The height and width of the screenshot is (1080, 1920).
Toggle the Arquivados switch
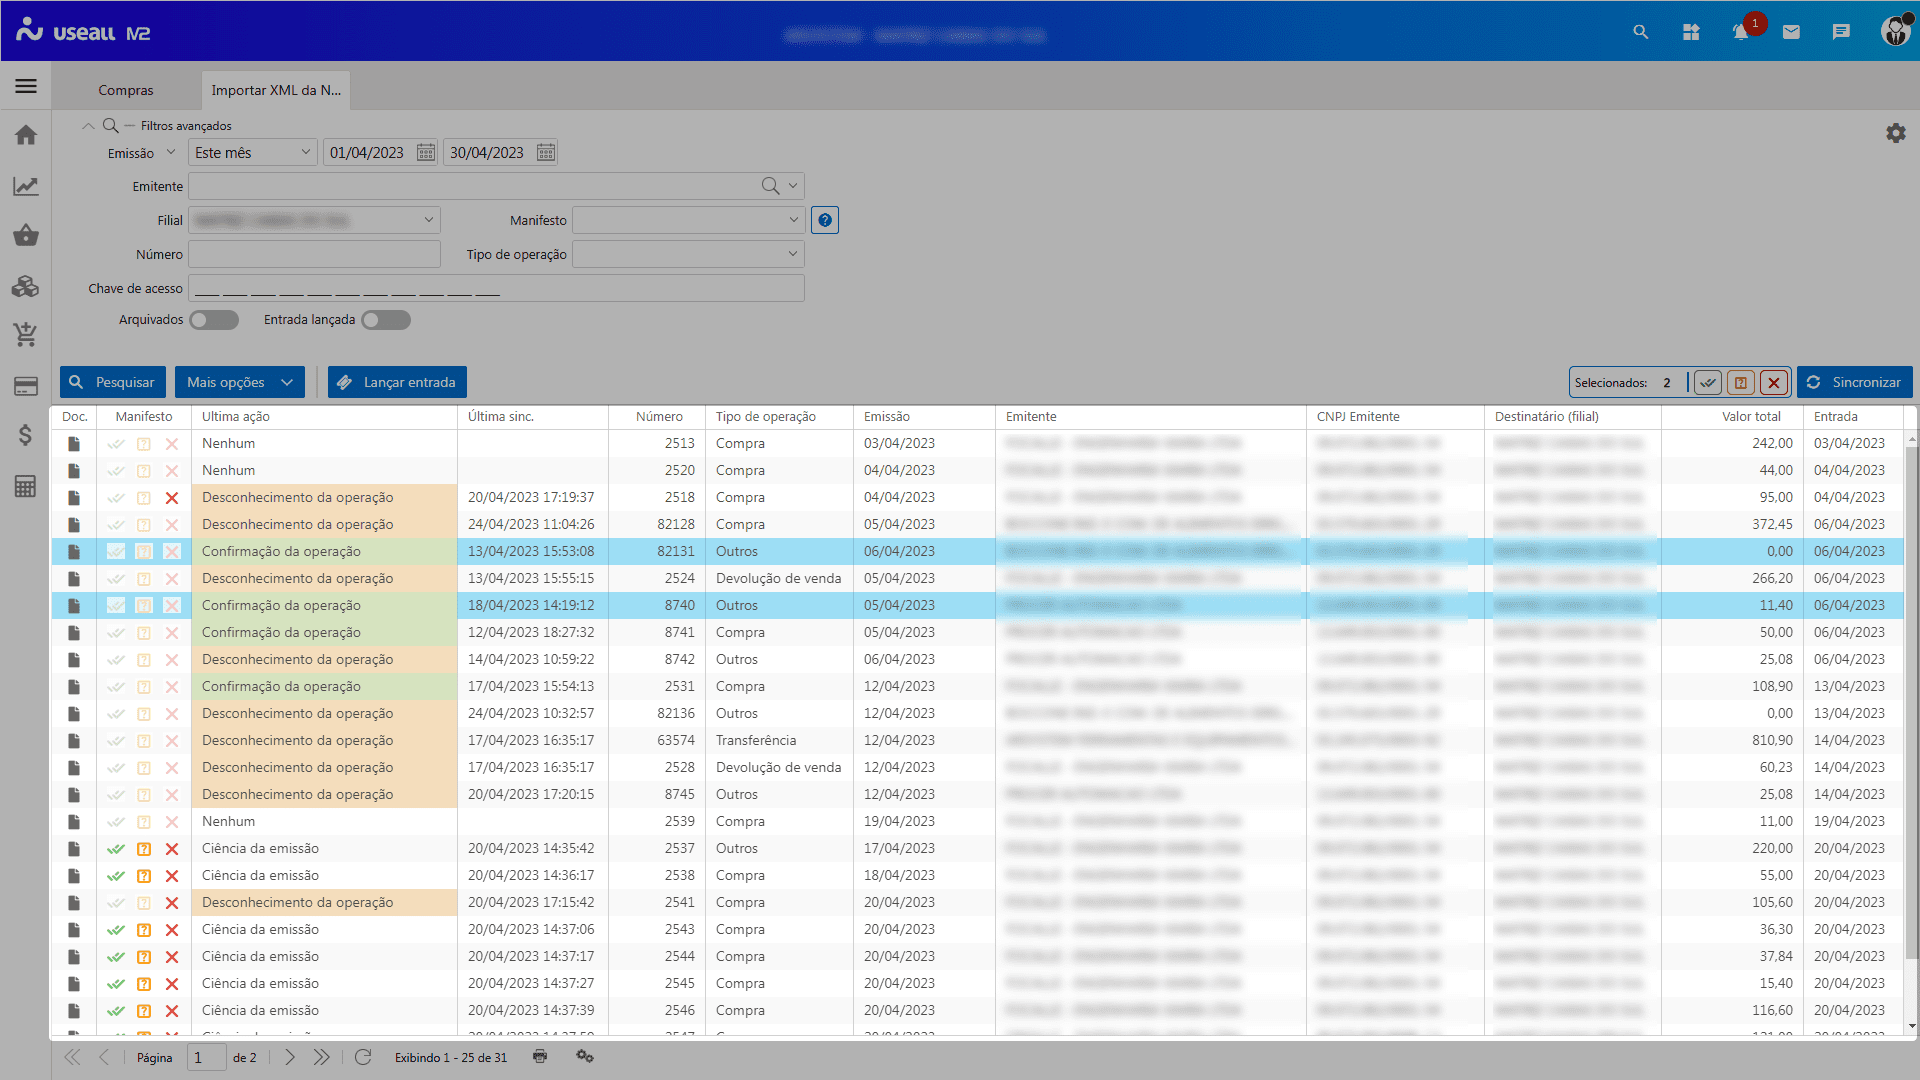[x=214, y=320]
